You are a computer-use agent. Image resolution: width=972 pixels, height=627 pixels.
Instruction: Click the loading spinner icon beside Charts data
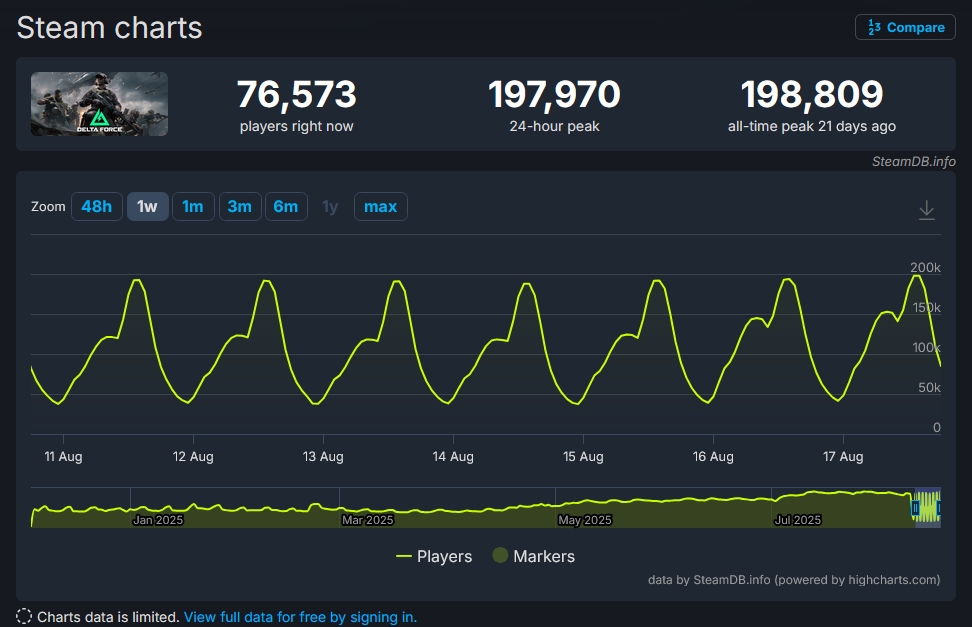(x=24, y=616)
